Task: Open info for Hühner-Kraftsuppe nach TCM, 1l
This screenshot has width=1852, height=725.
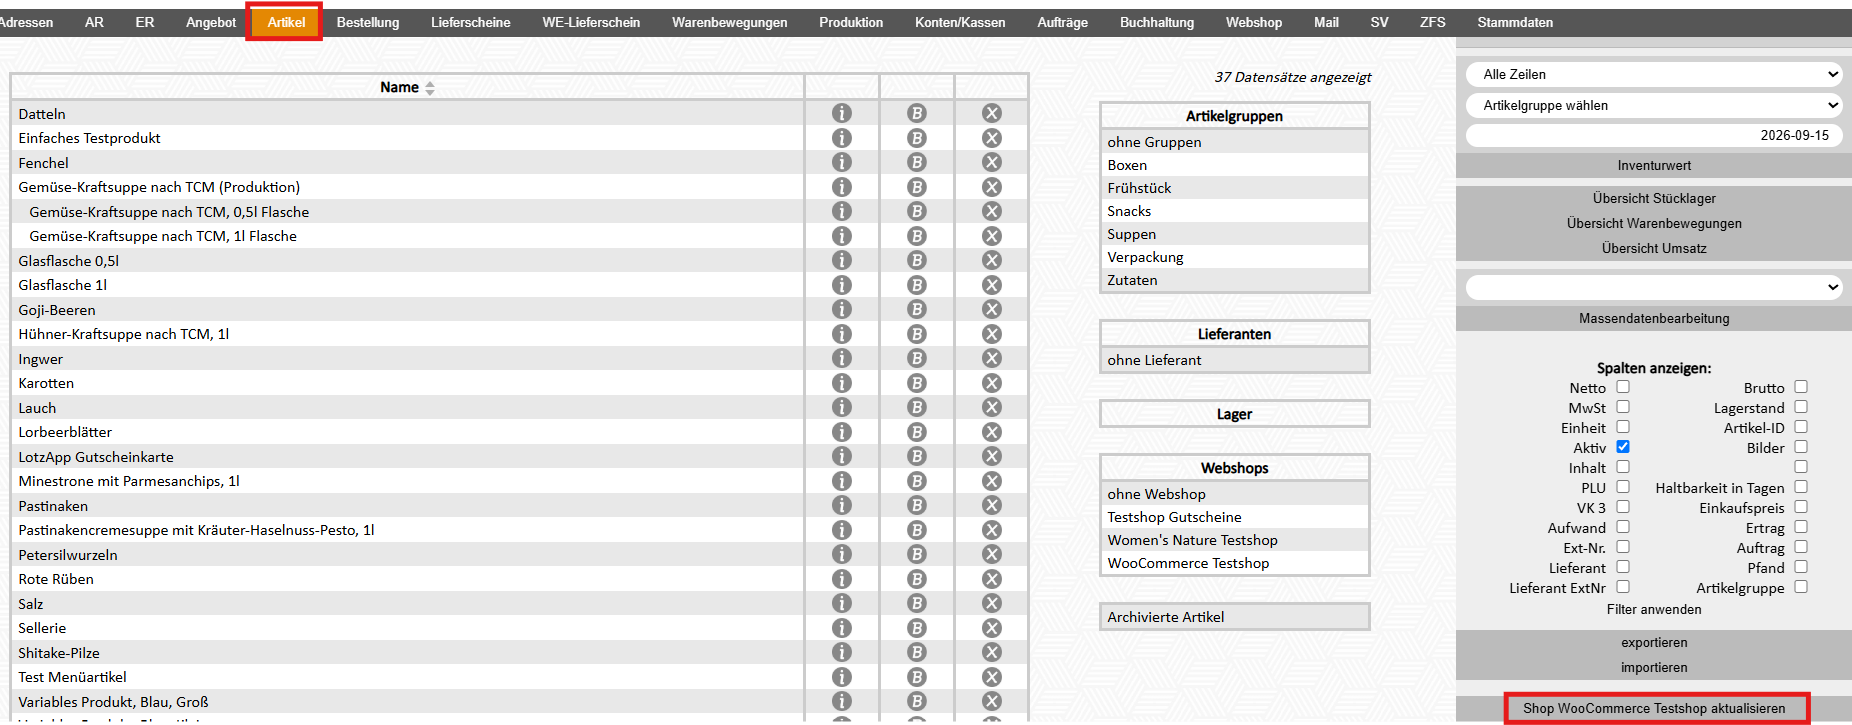Action: coord(842,334)
